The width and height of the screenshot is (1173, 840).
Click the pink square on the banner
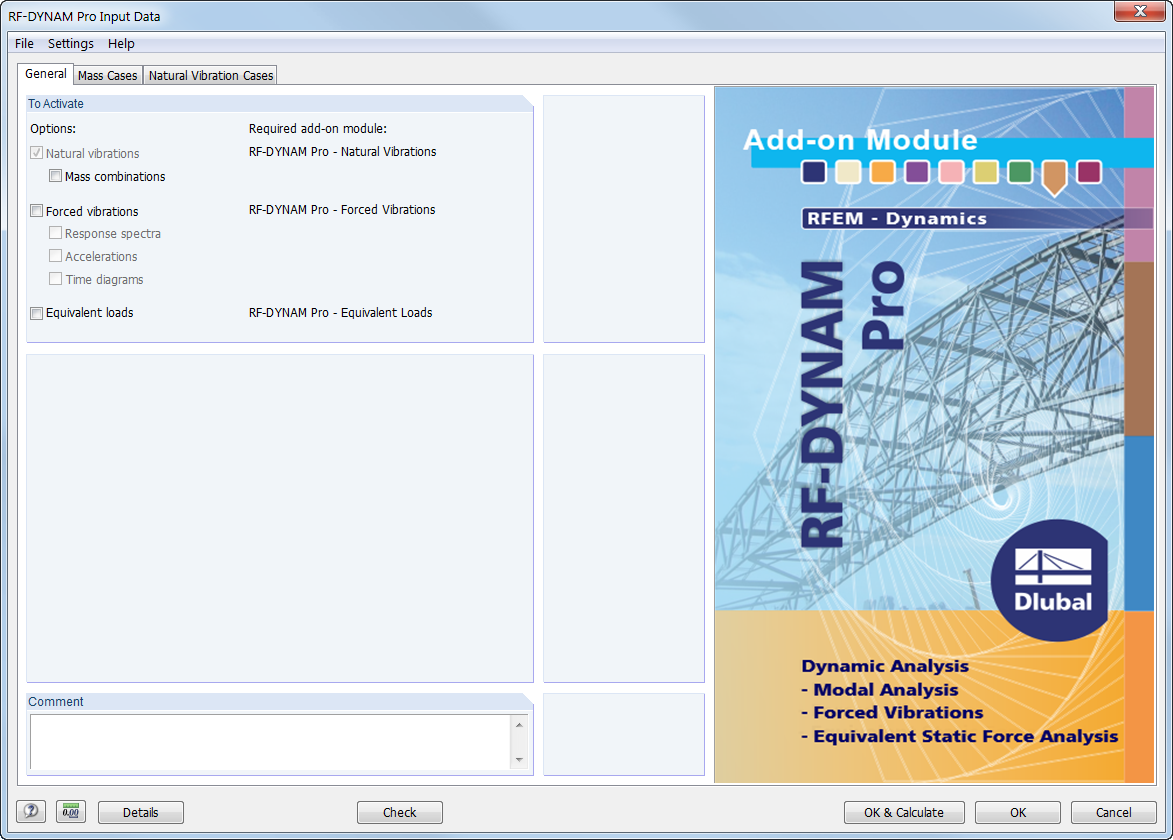click(952, 172)
